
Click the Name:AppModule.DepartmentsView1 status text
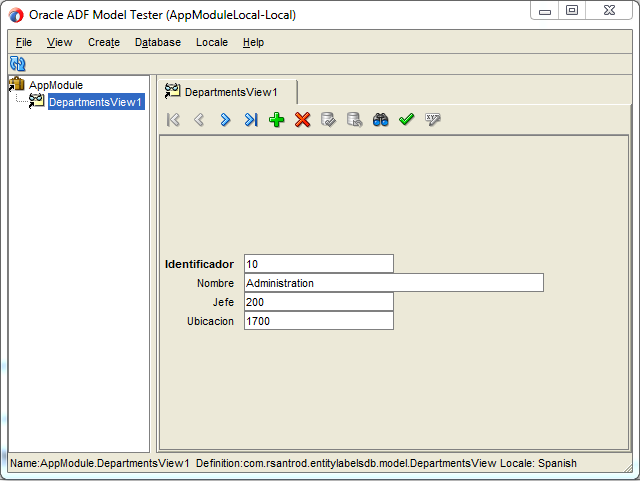100,463
